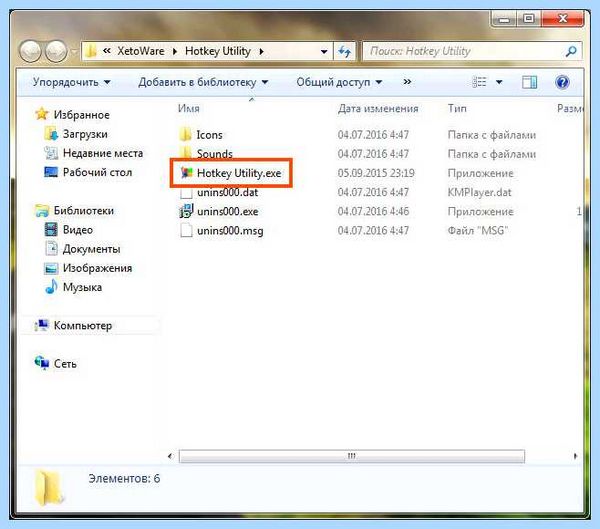Image resolution: width=600 pixels, height=529 pixels.
Task: Click the Sounds folder icon
Action: 186,152
